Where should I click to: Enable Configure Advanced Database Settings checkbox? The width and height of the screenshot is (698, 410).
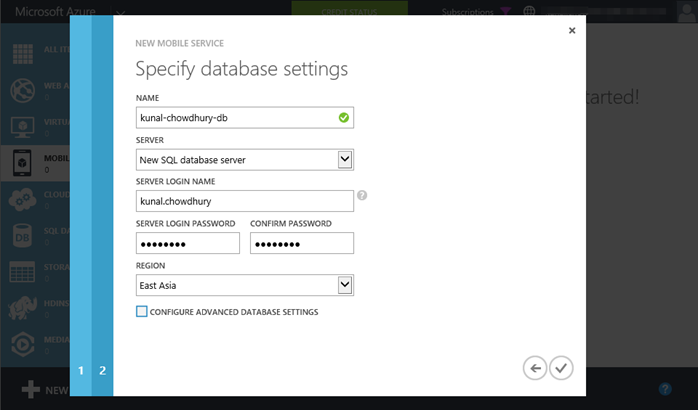tap(142, 312)
